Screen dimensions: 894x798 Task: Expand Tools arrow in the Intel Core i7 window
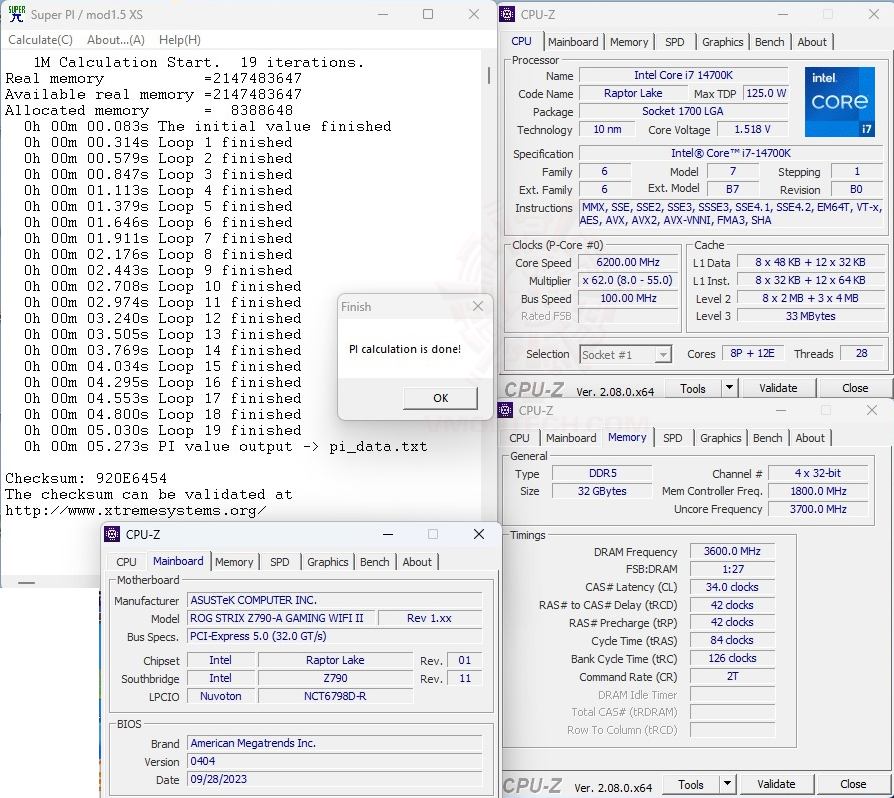click(729, 388)
